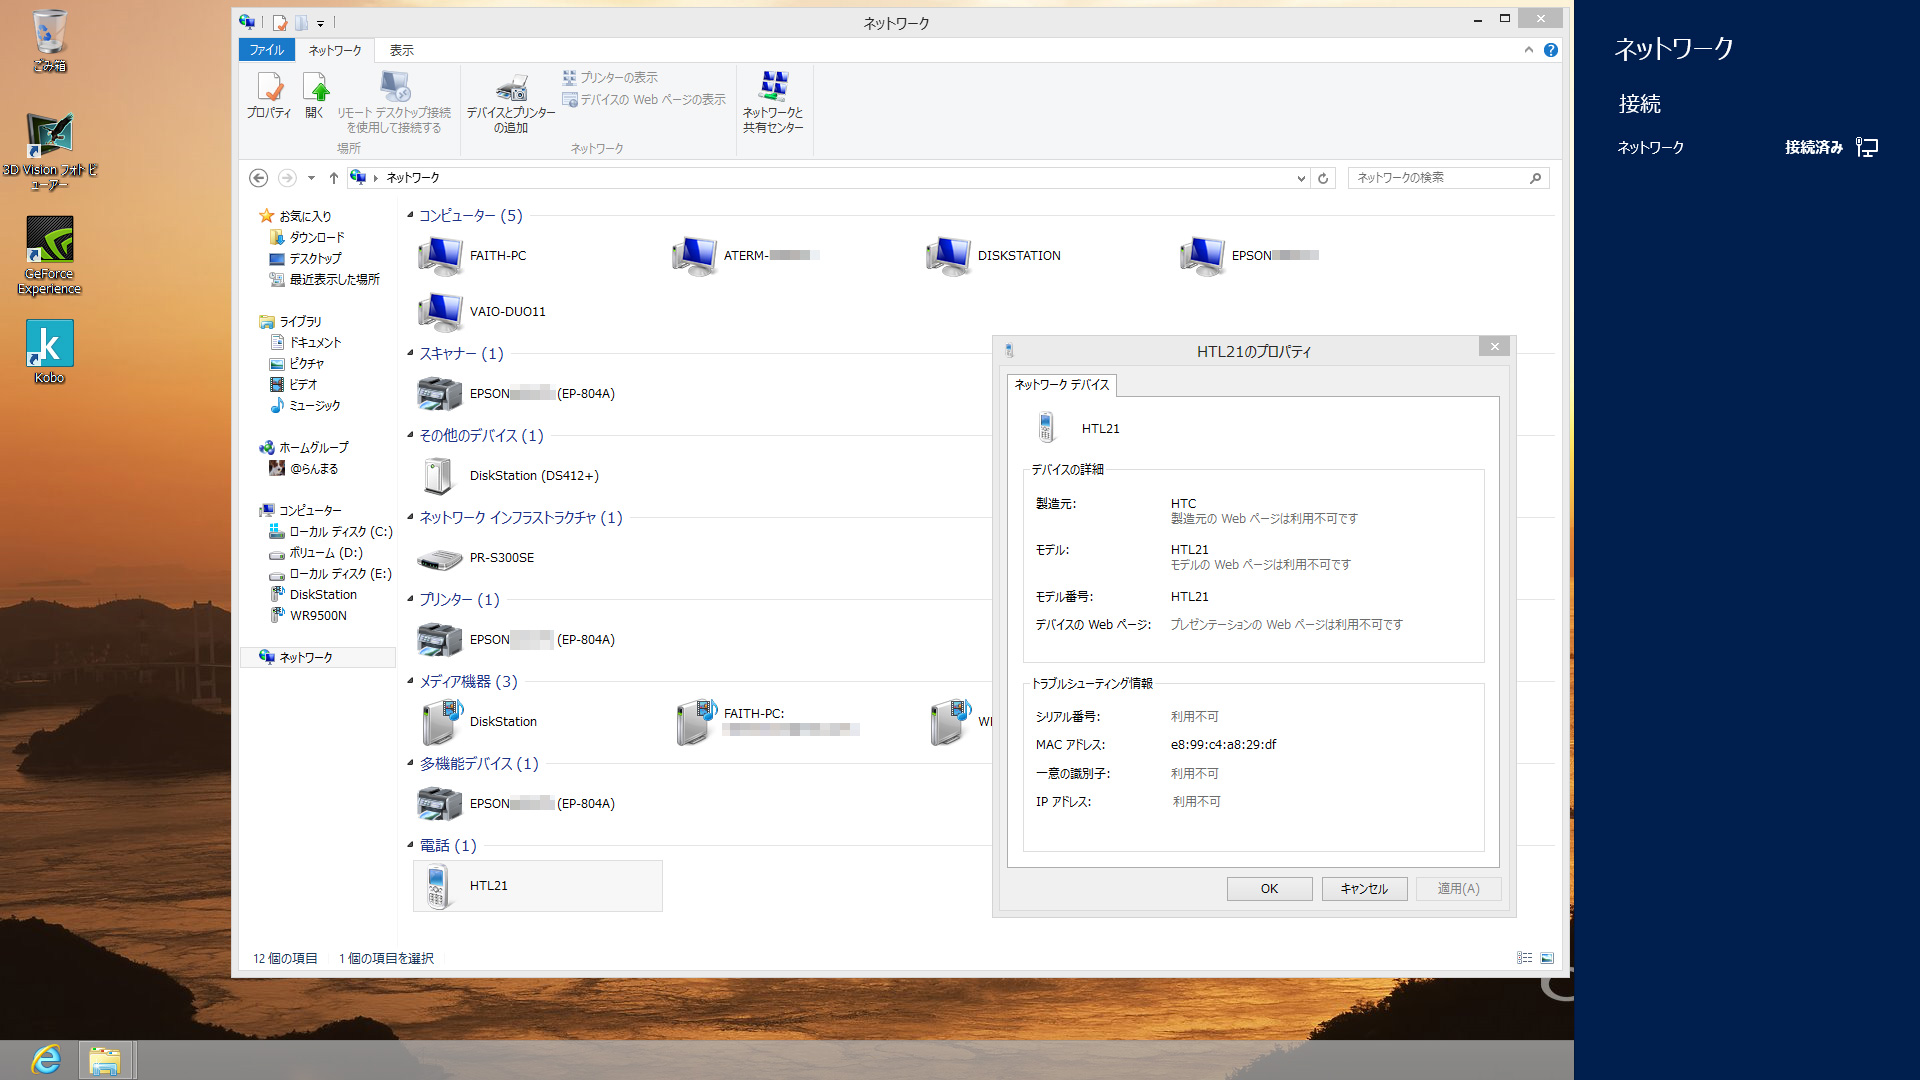
Task: Launch Internet Explorer from taskbar
Action: click(x=46, y=1059)
